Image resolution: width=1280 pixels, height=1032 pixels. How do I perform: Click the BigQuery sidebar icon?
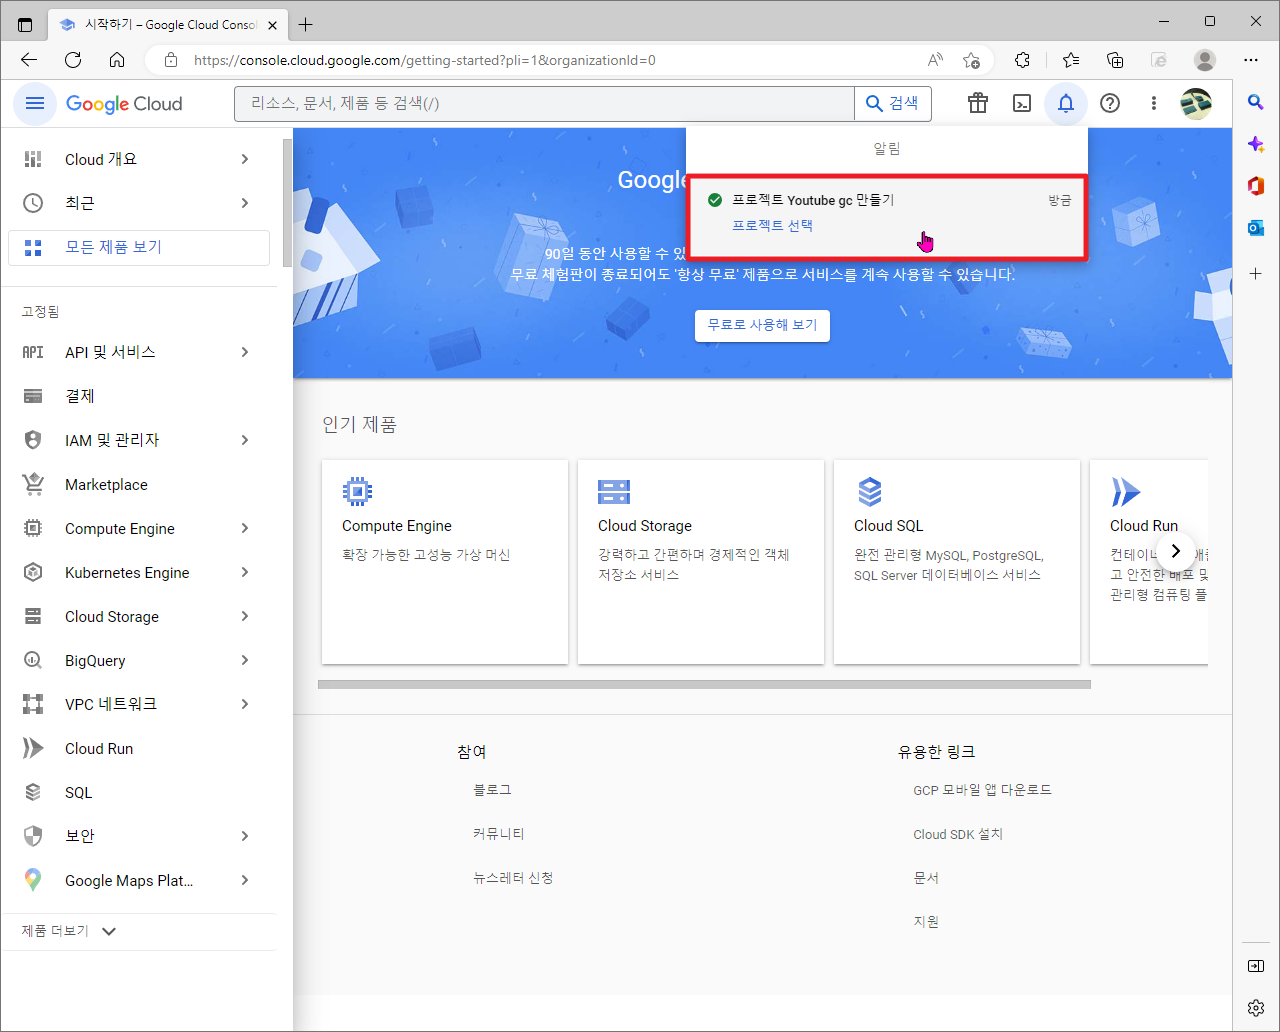pos(33,660)
